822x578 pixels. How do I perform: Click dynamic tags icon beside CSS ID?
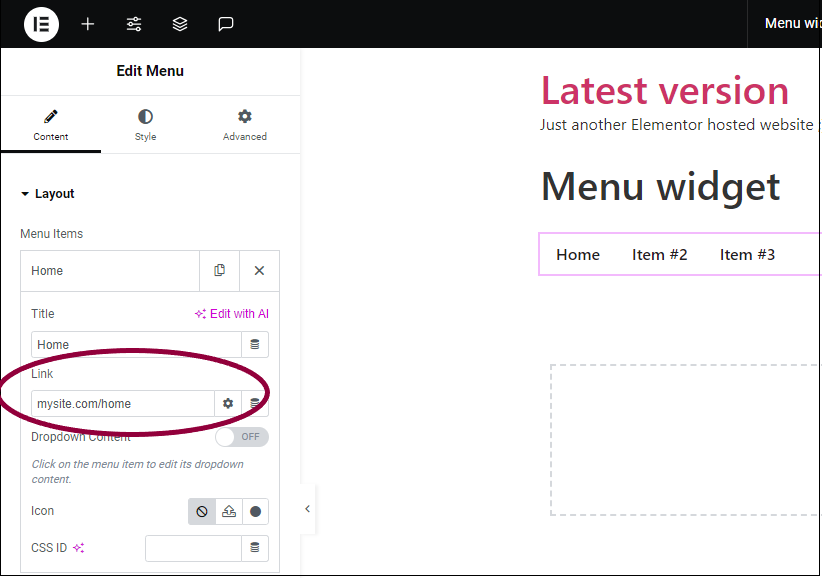tap(255, 548)
